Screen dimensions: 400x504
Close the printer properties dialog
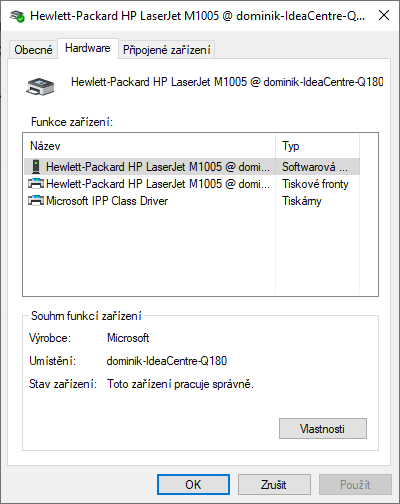pos(384,15)
